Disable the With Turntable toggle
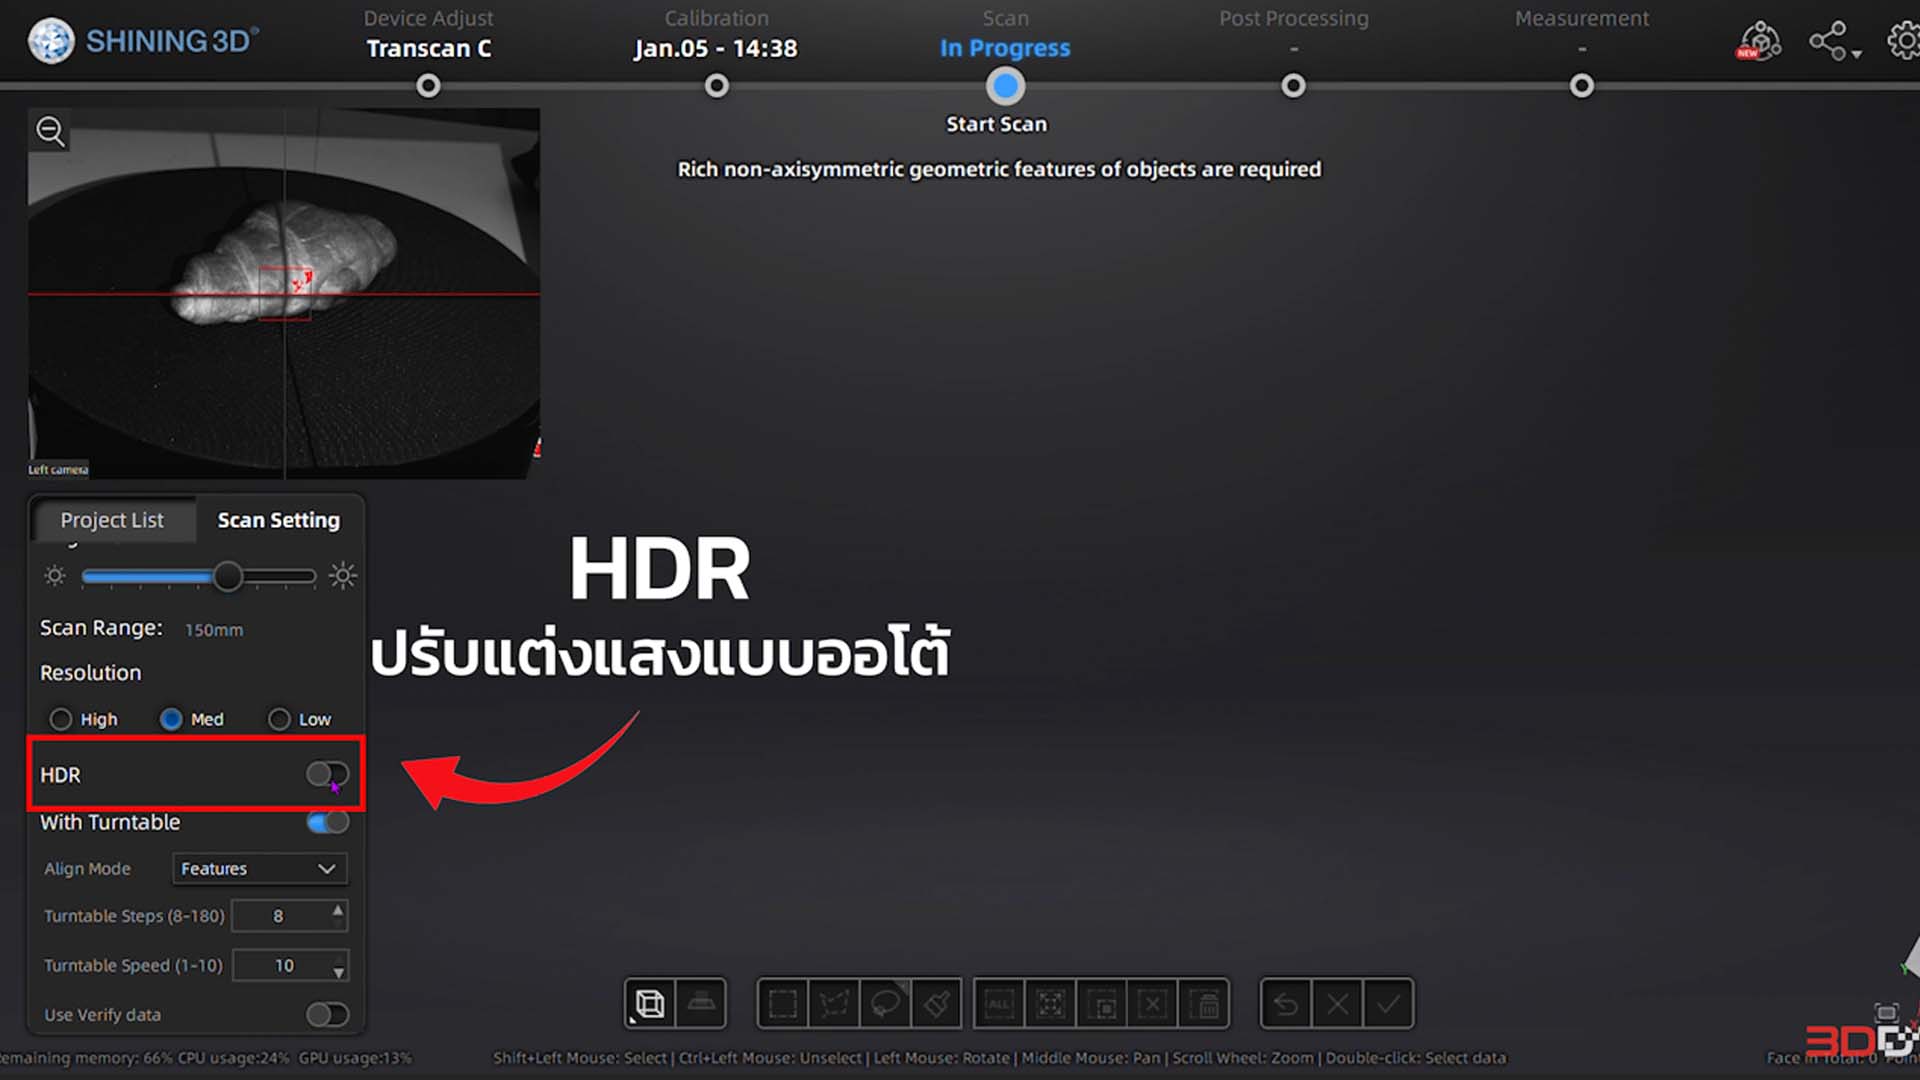 (326, 822)
